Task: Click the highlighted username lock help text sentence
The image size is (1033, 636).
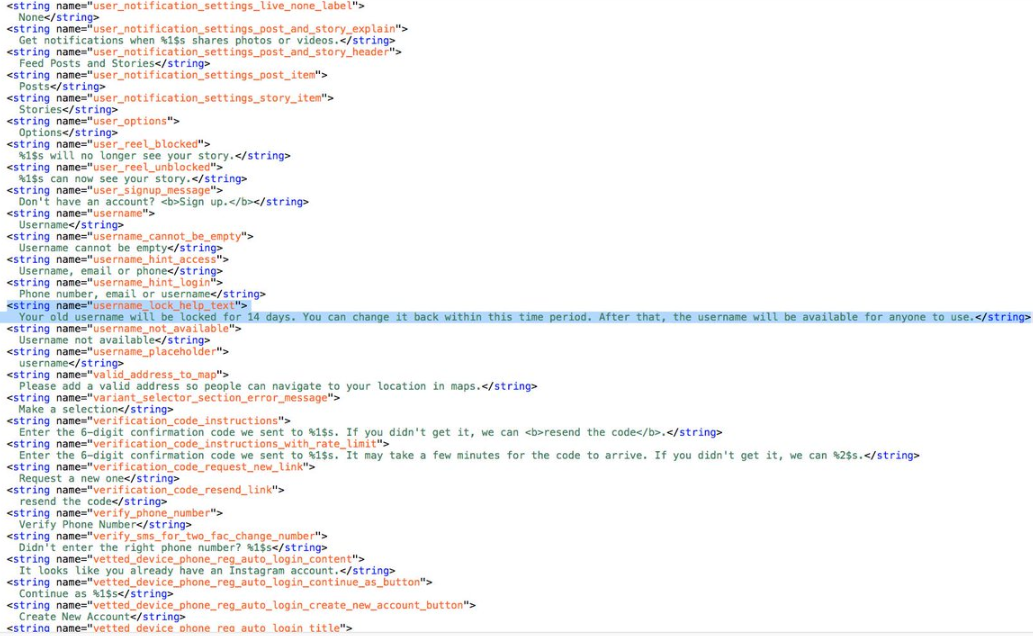Action: click(496, 317)
